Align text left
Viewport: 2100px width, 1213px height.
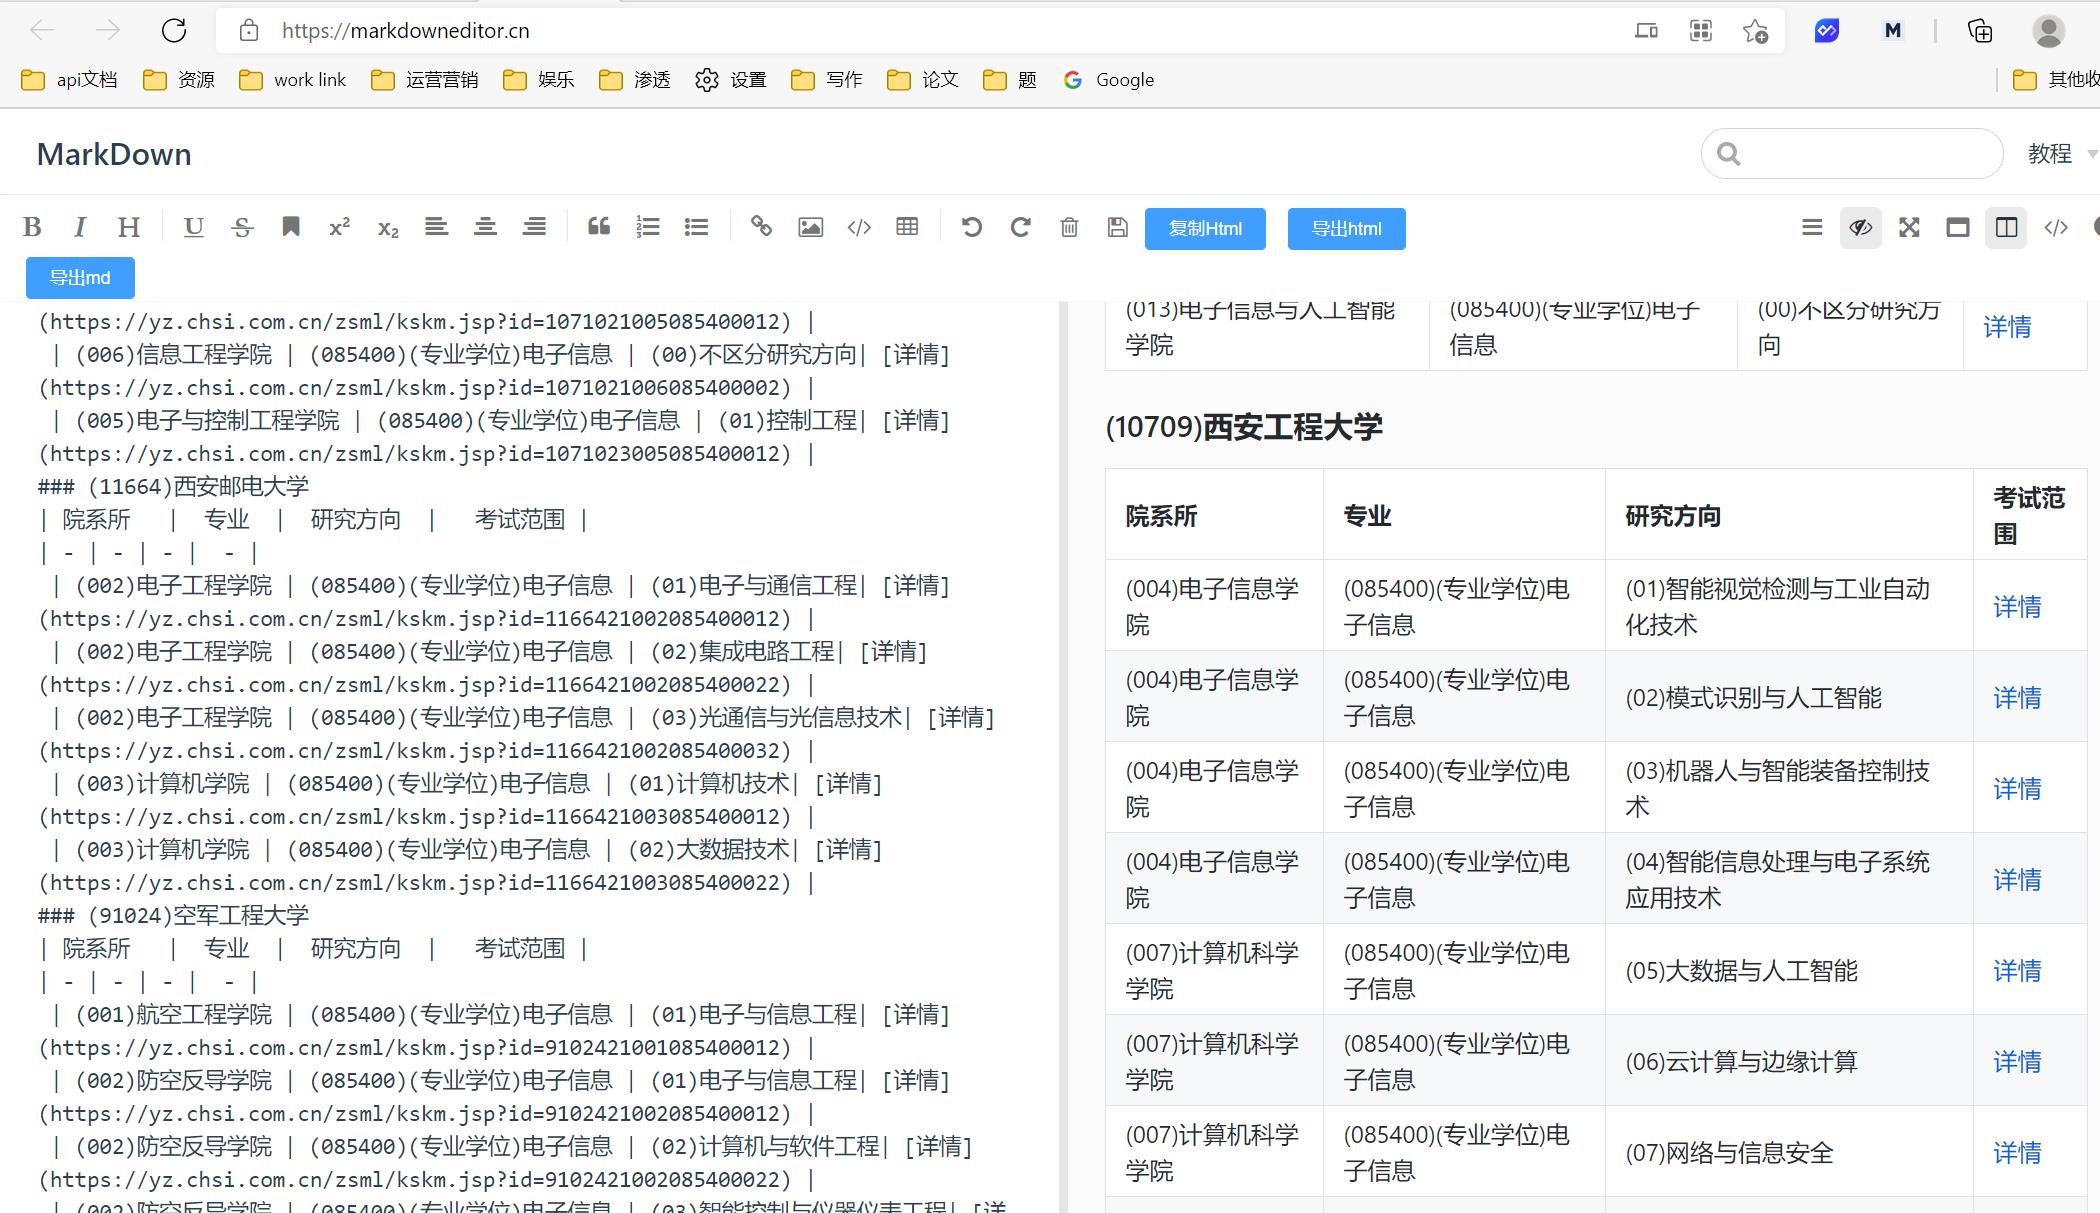[436, 227]
